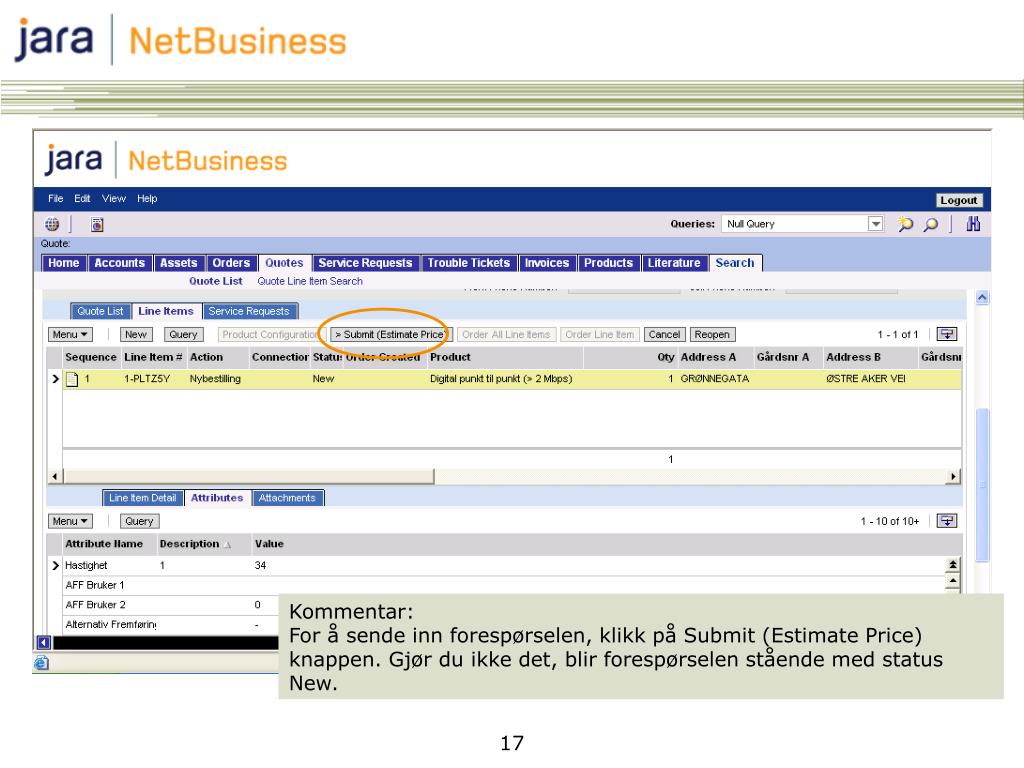Open the Attachments tab

287,498
